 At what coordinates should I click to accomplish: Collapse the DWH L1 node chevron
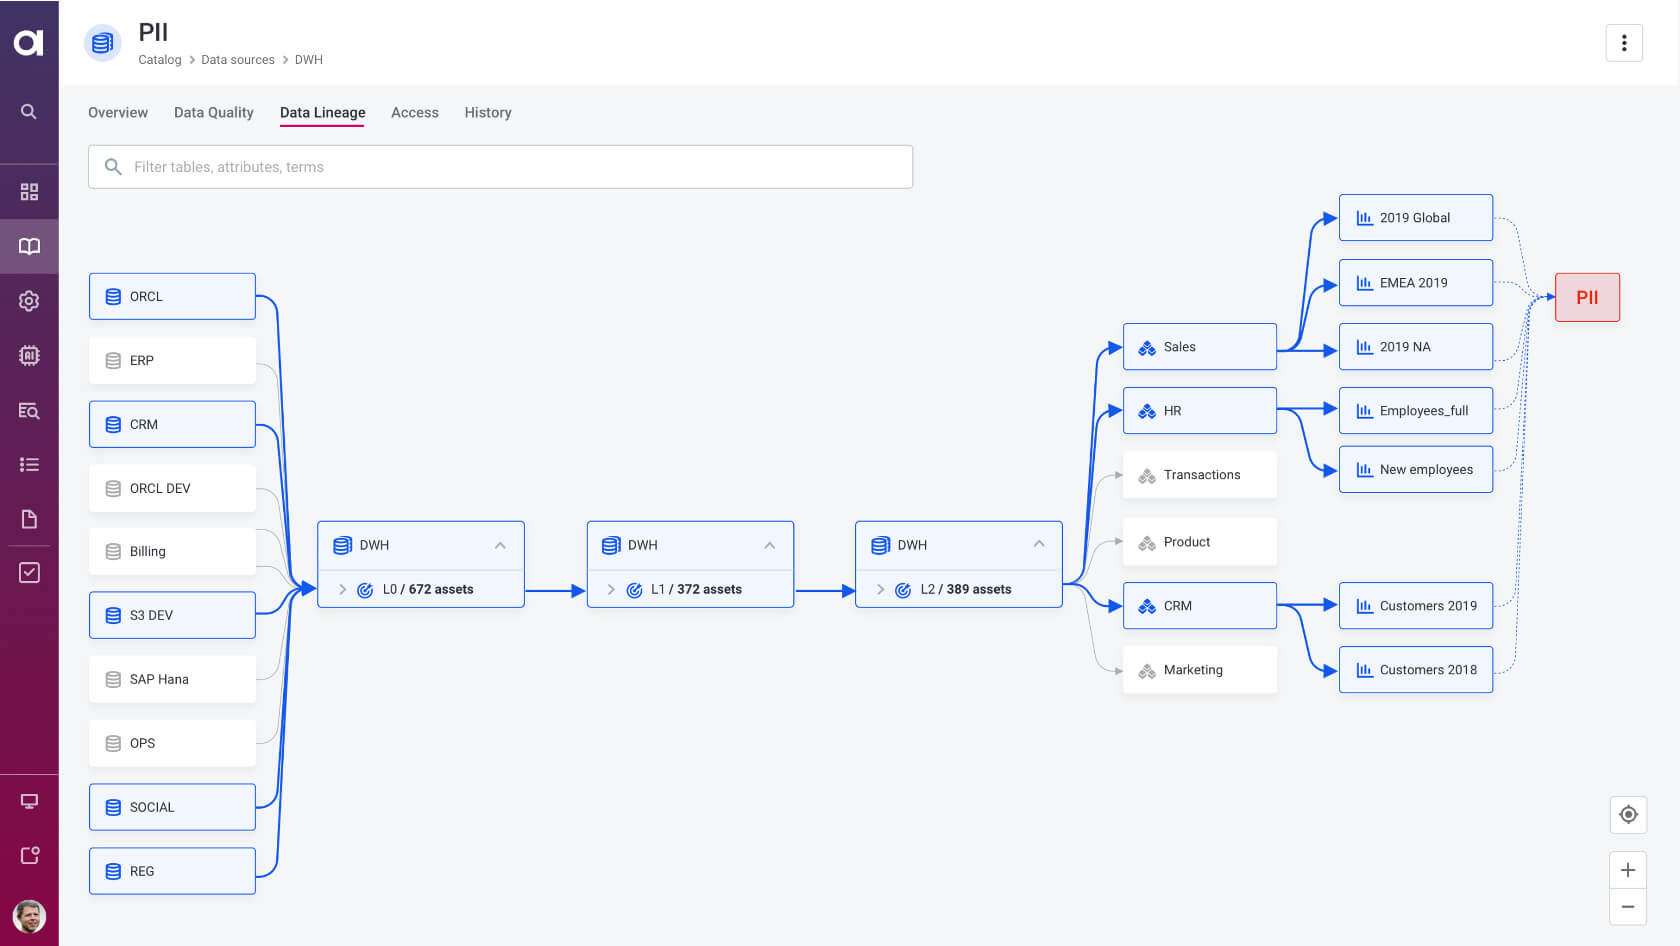pyautogui.click(x=769, y=545)
